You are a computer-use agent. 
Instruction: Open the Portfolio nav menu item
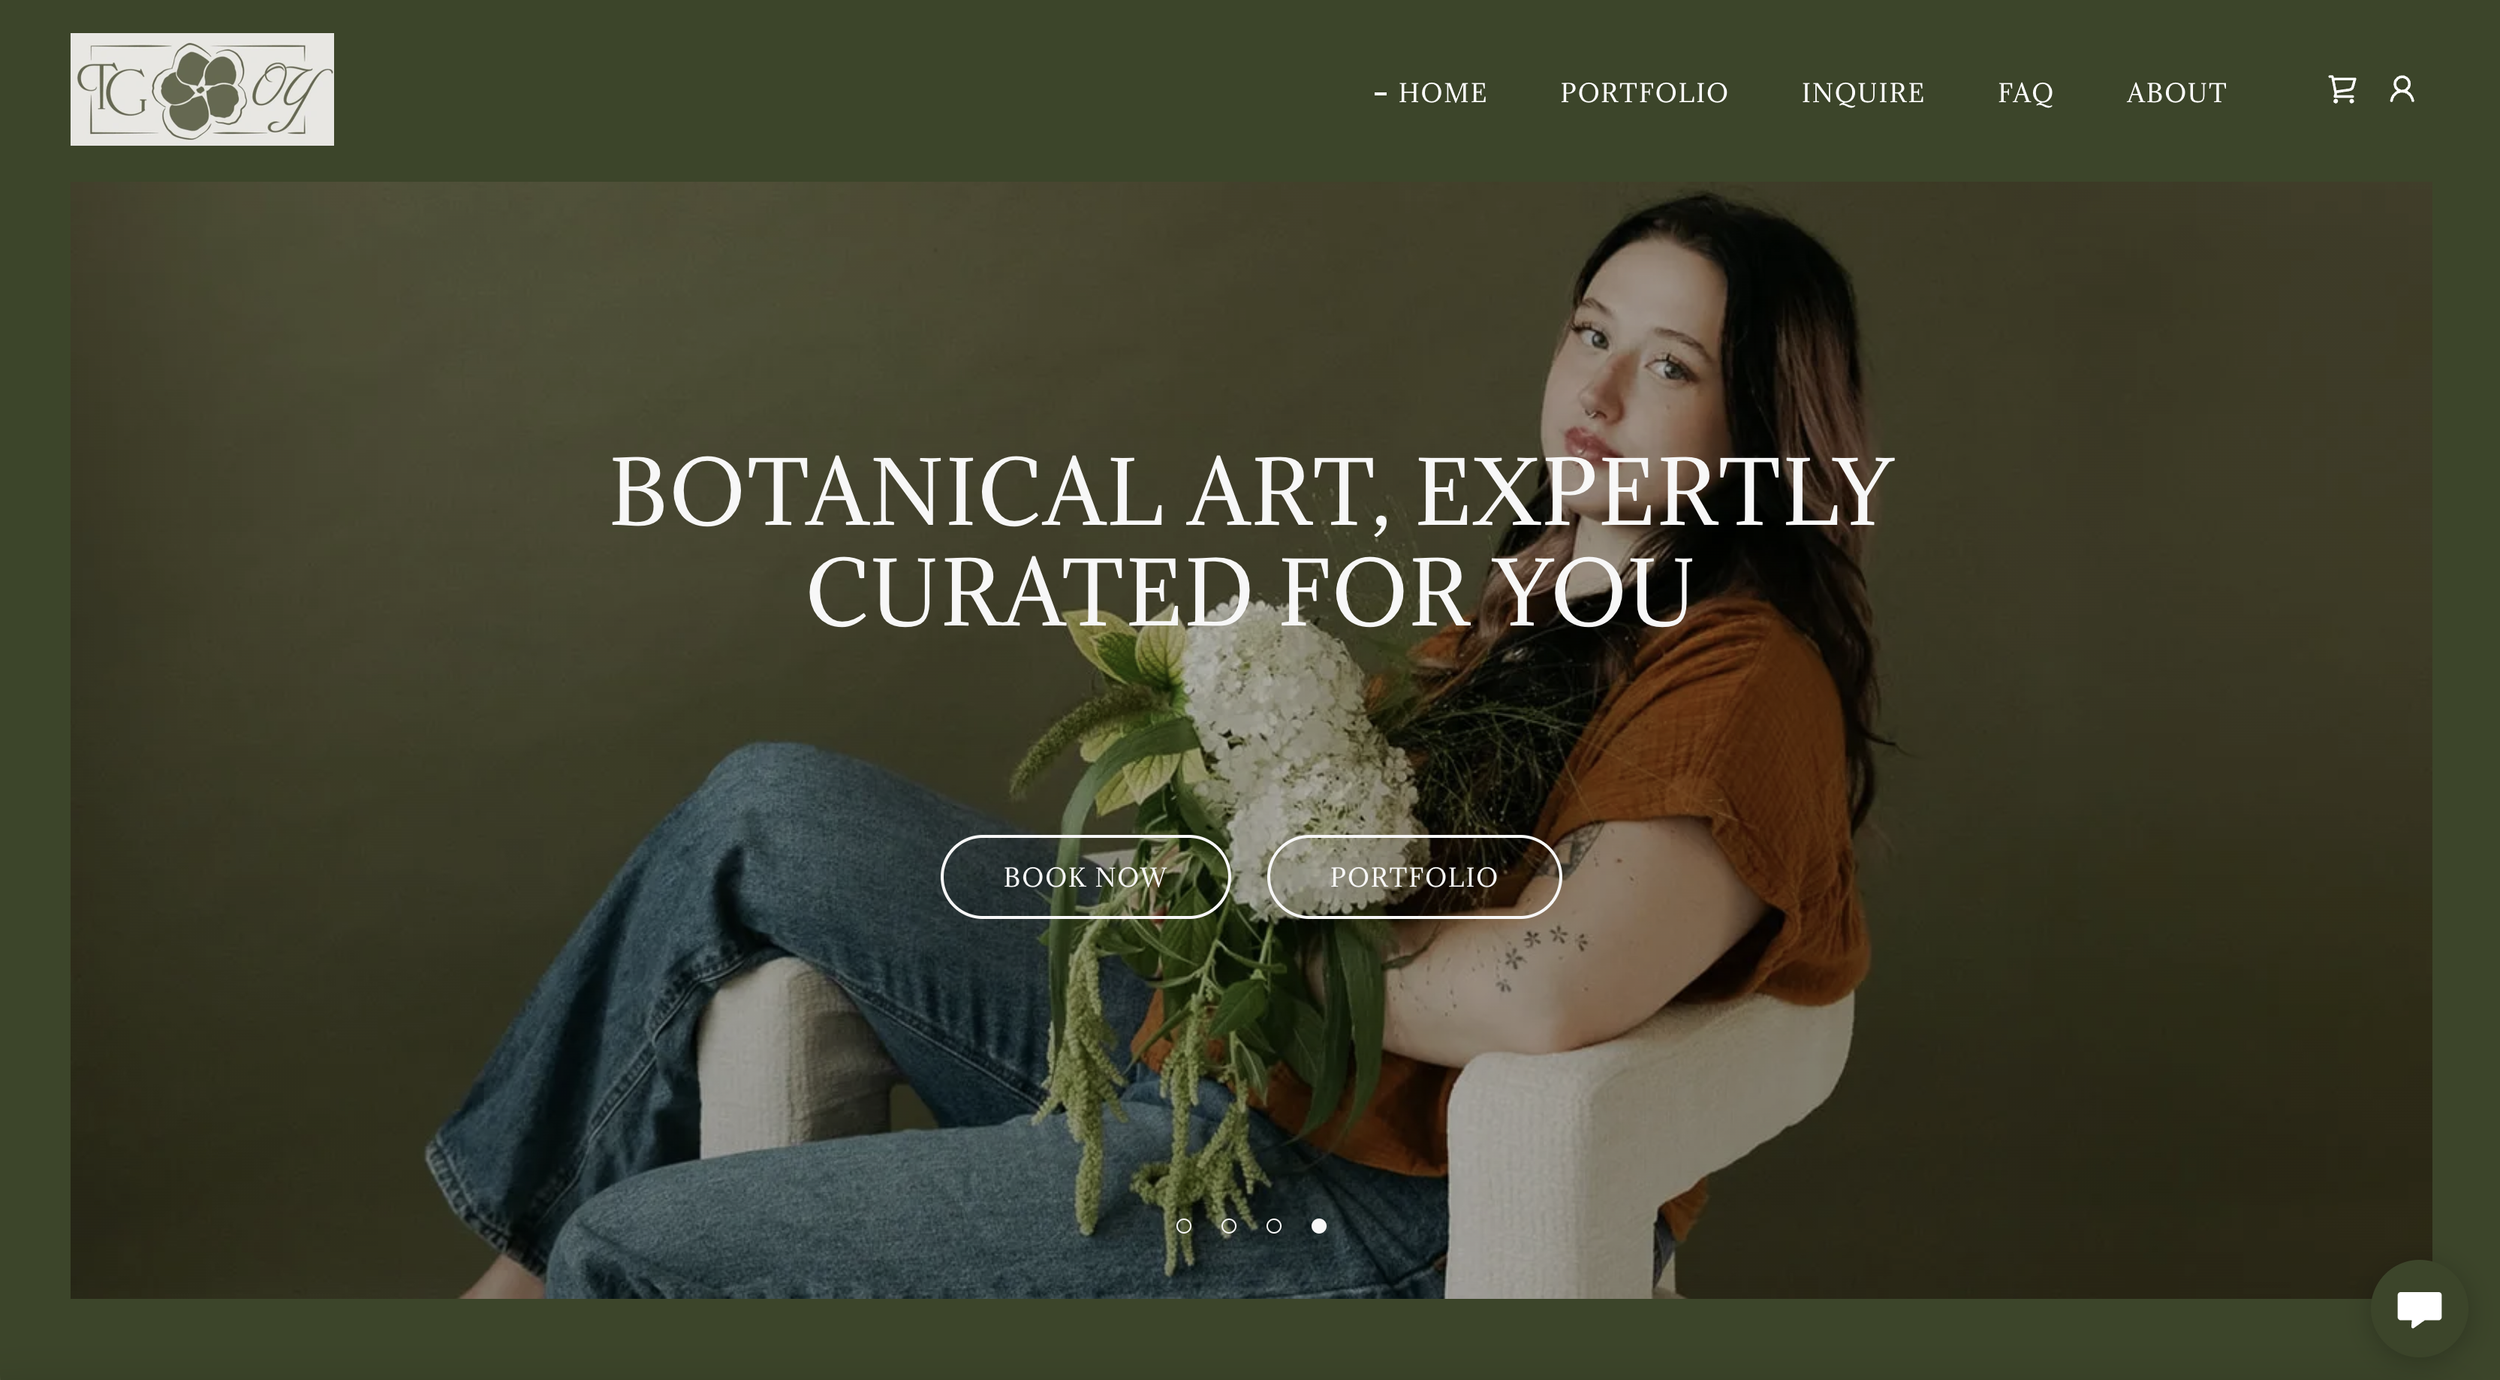click(1644, 93)
